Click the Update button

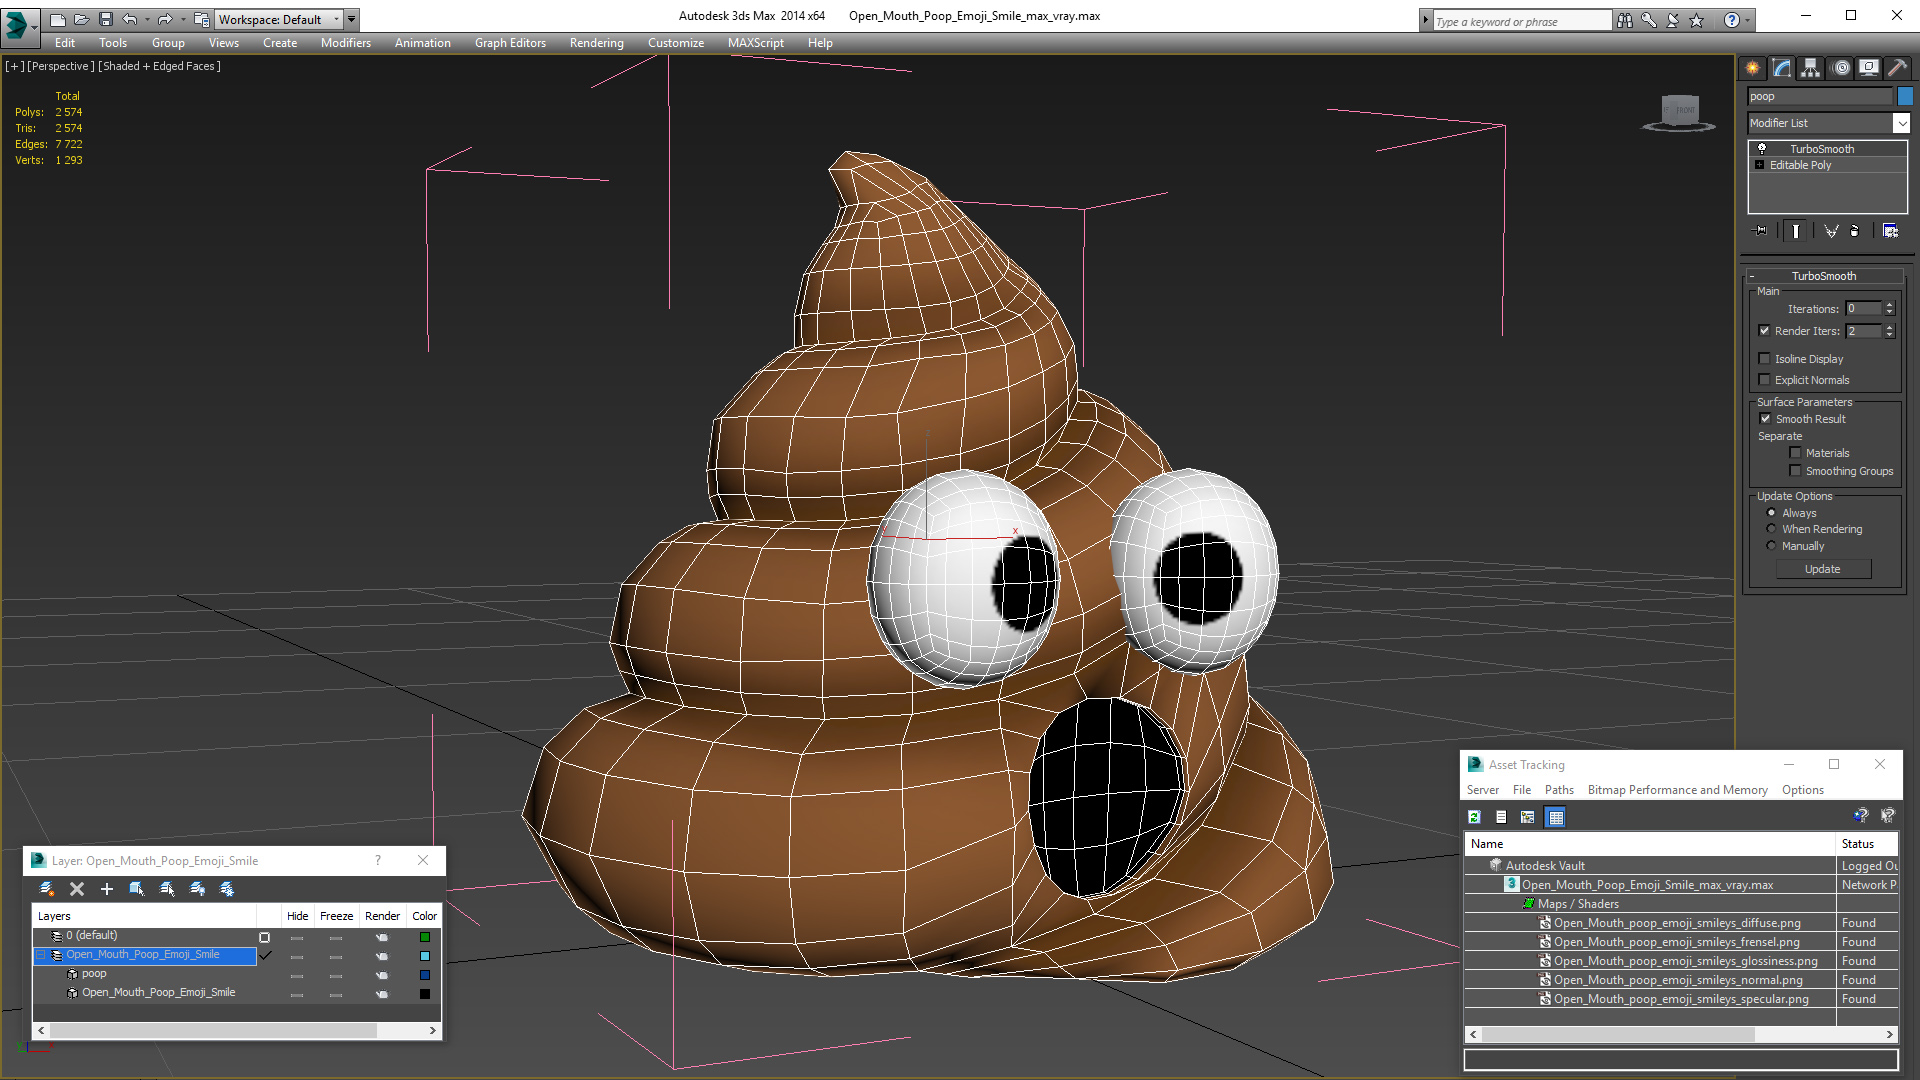click(x=1823, y=569)
